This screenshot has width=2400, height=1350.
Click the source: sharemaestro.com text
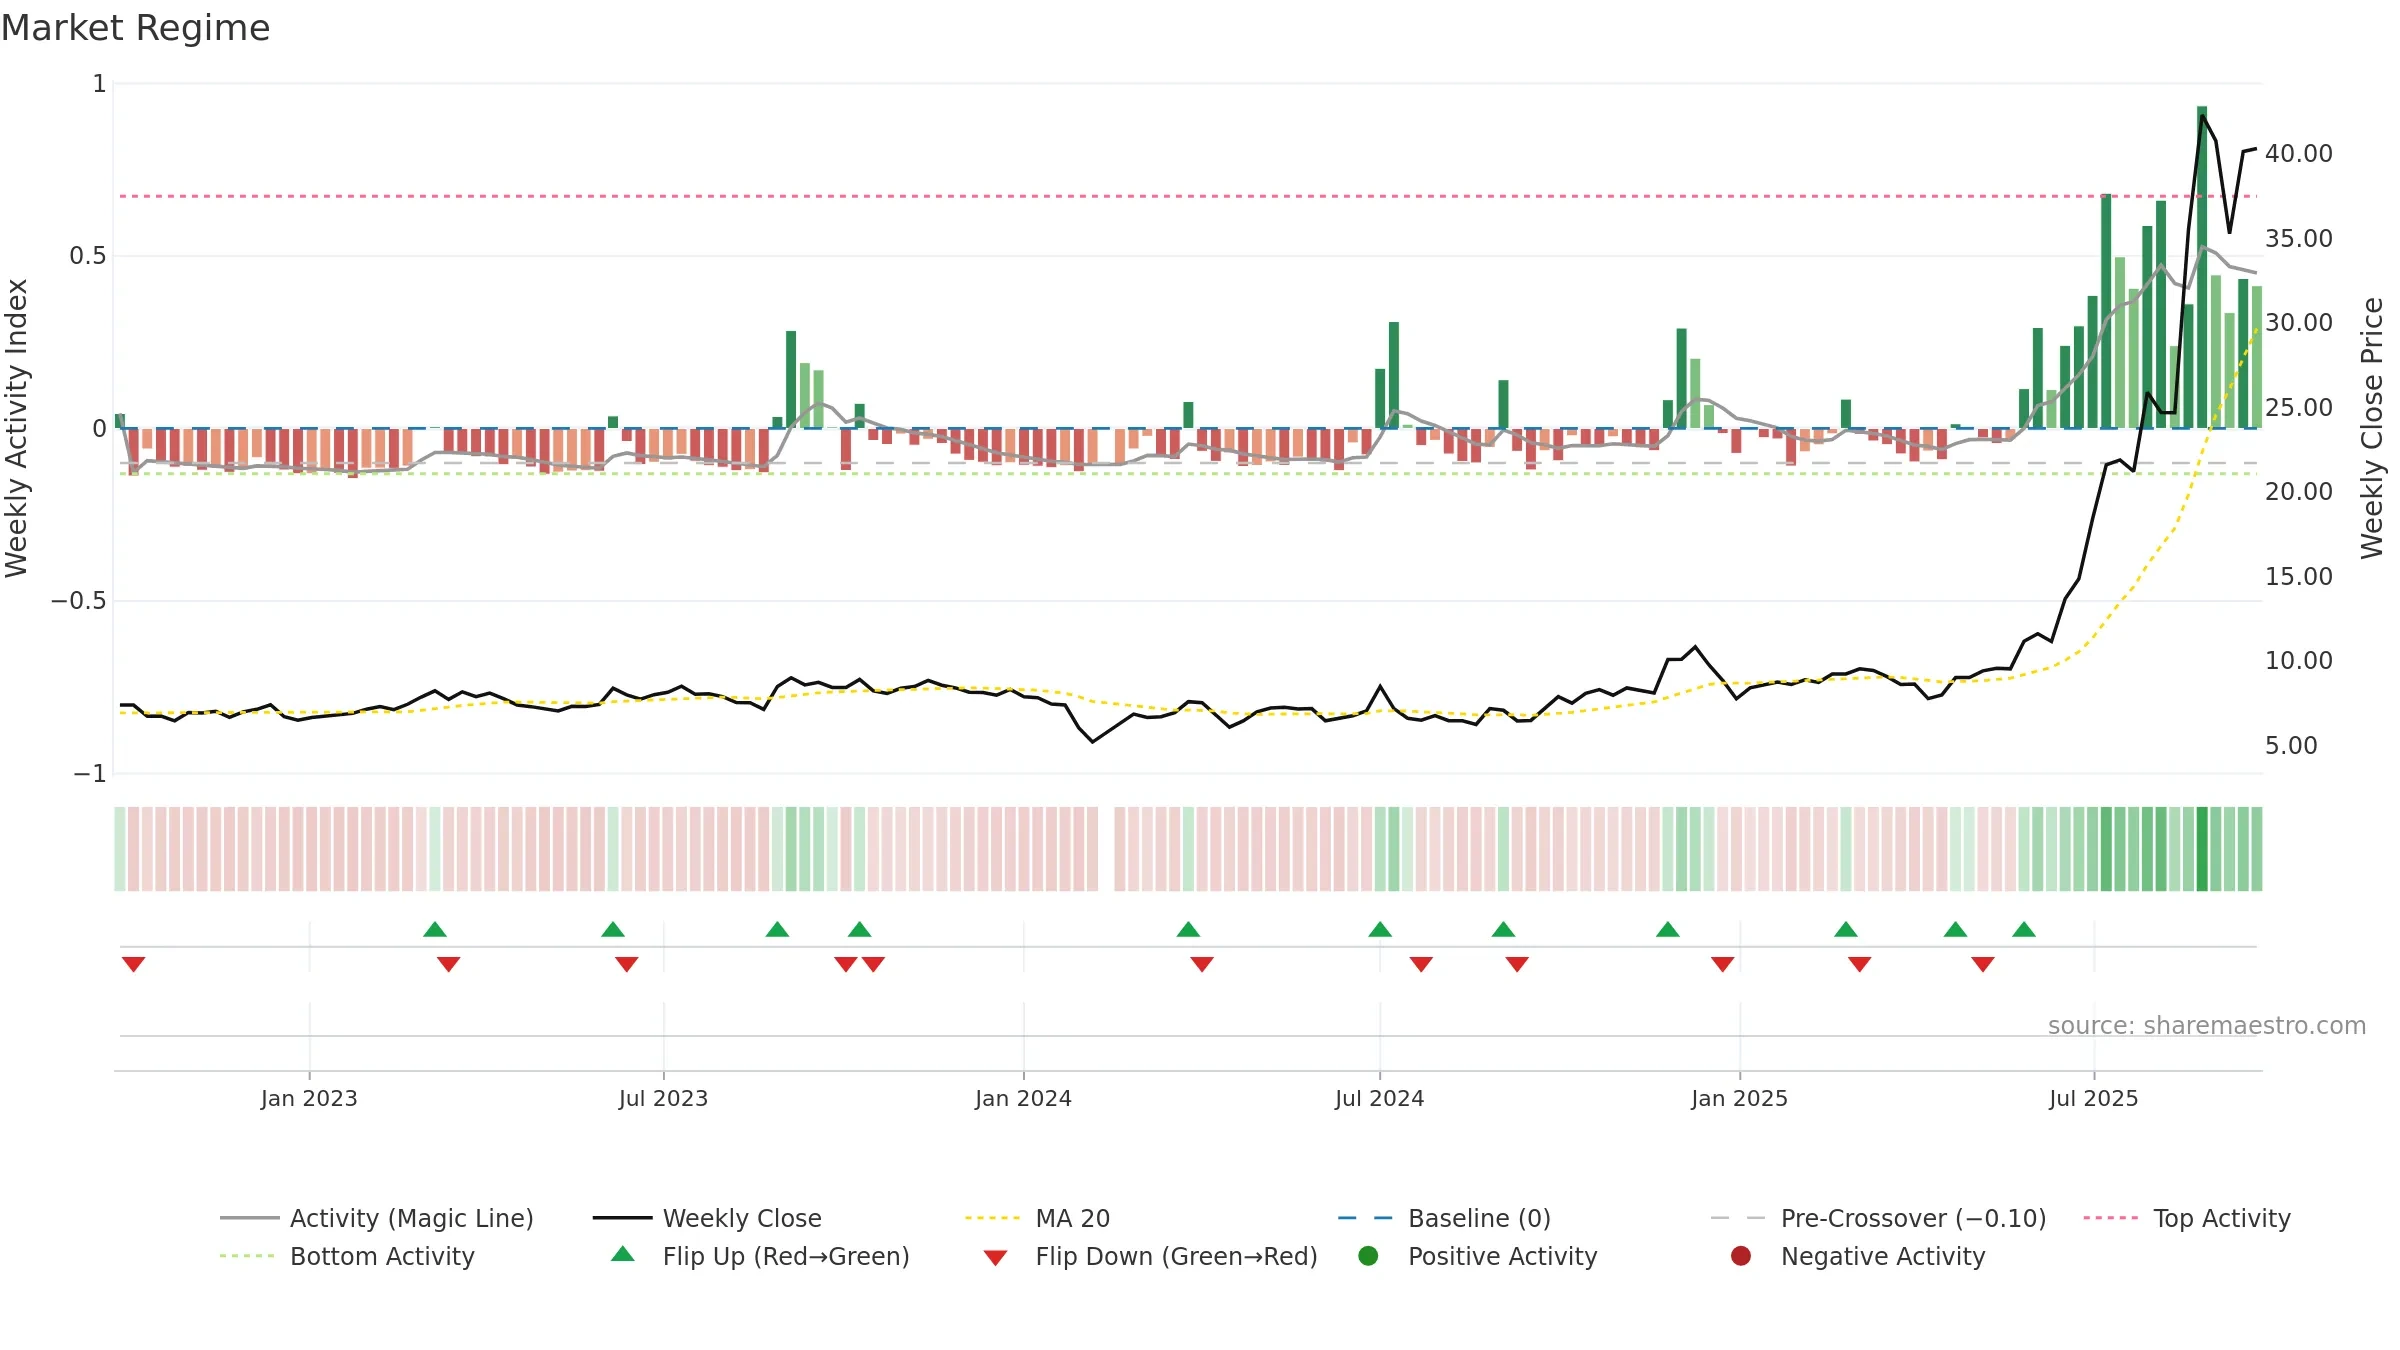click(2207, 1025)
